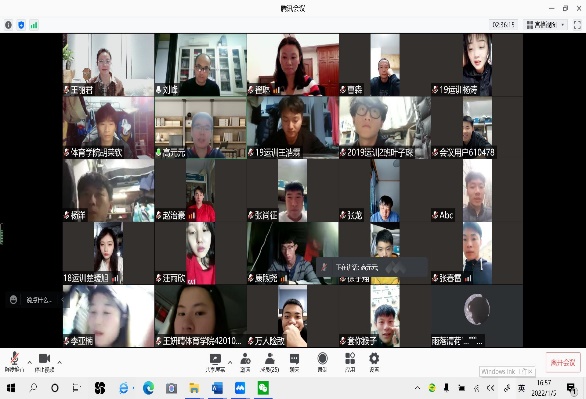The image size is (586, 399).
Task: Unmute the microphone in the meeting toolbar
Action: 14,361
